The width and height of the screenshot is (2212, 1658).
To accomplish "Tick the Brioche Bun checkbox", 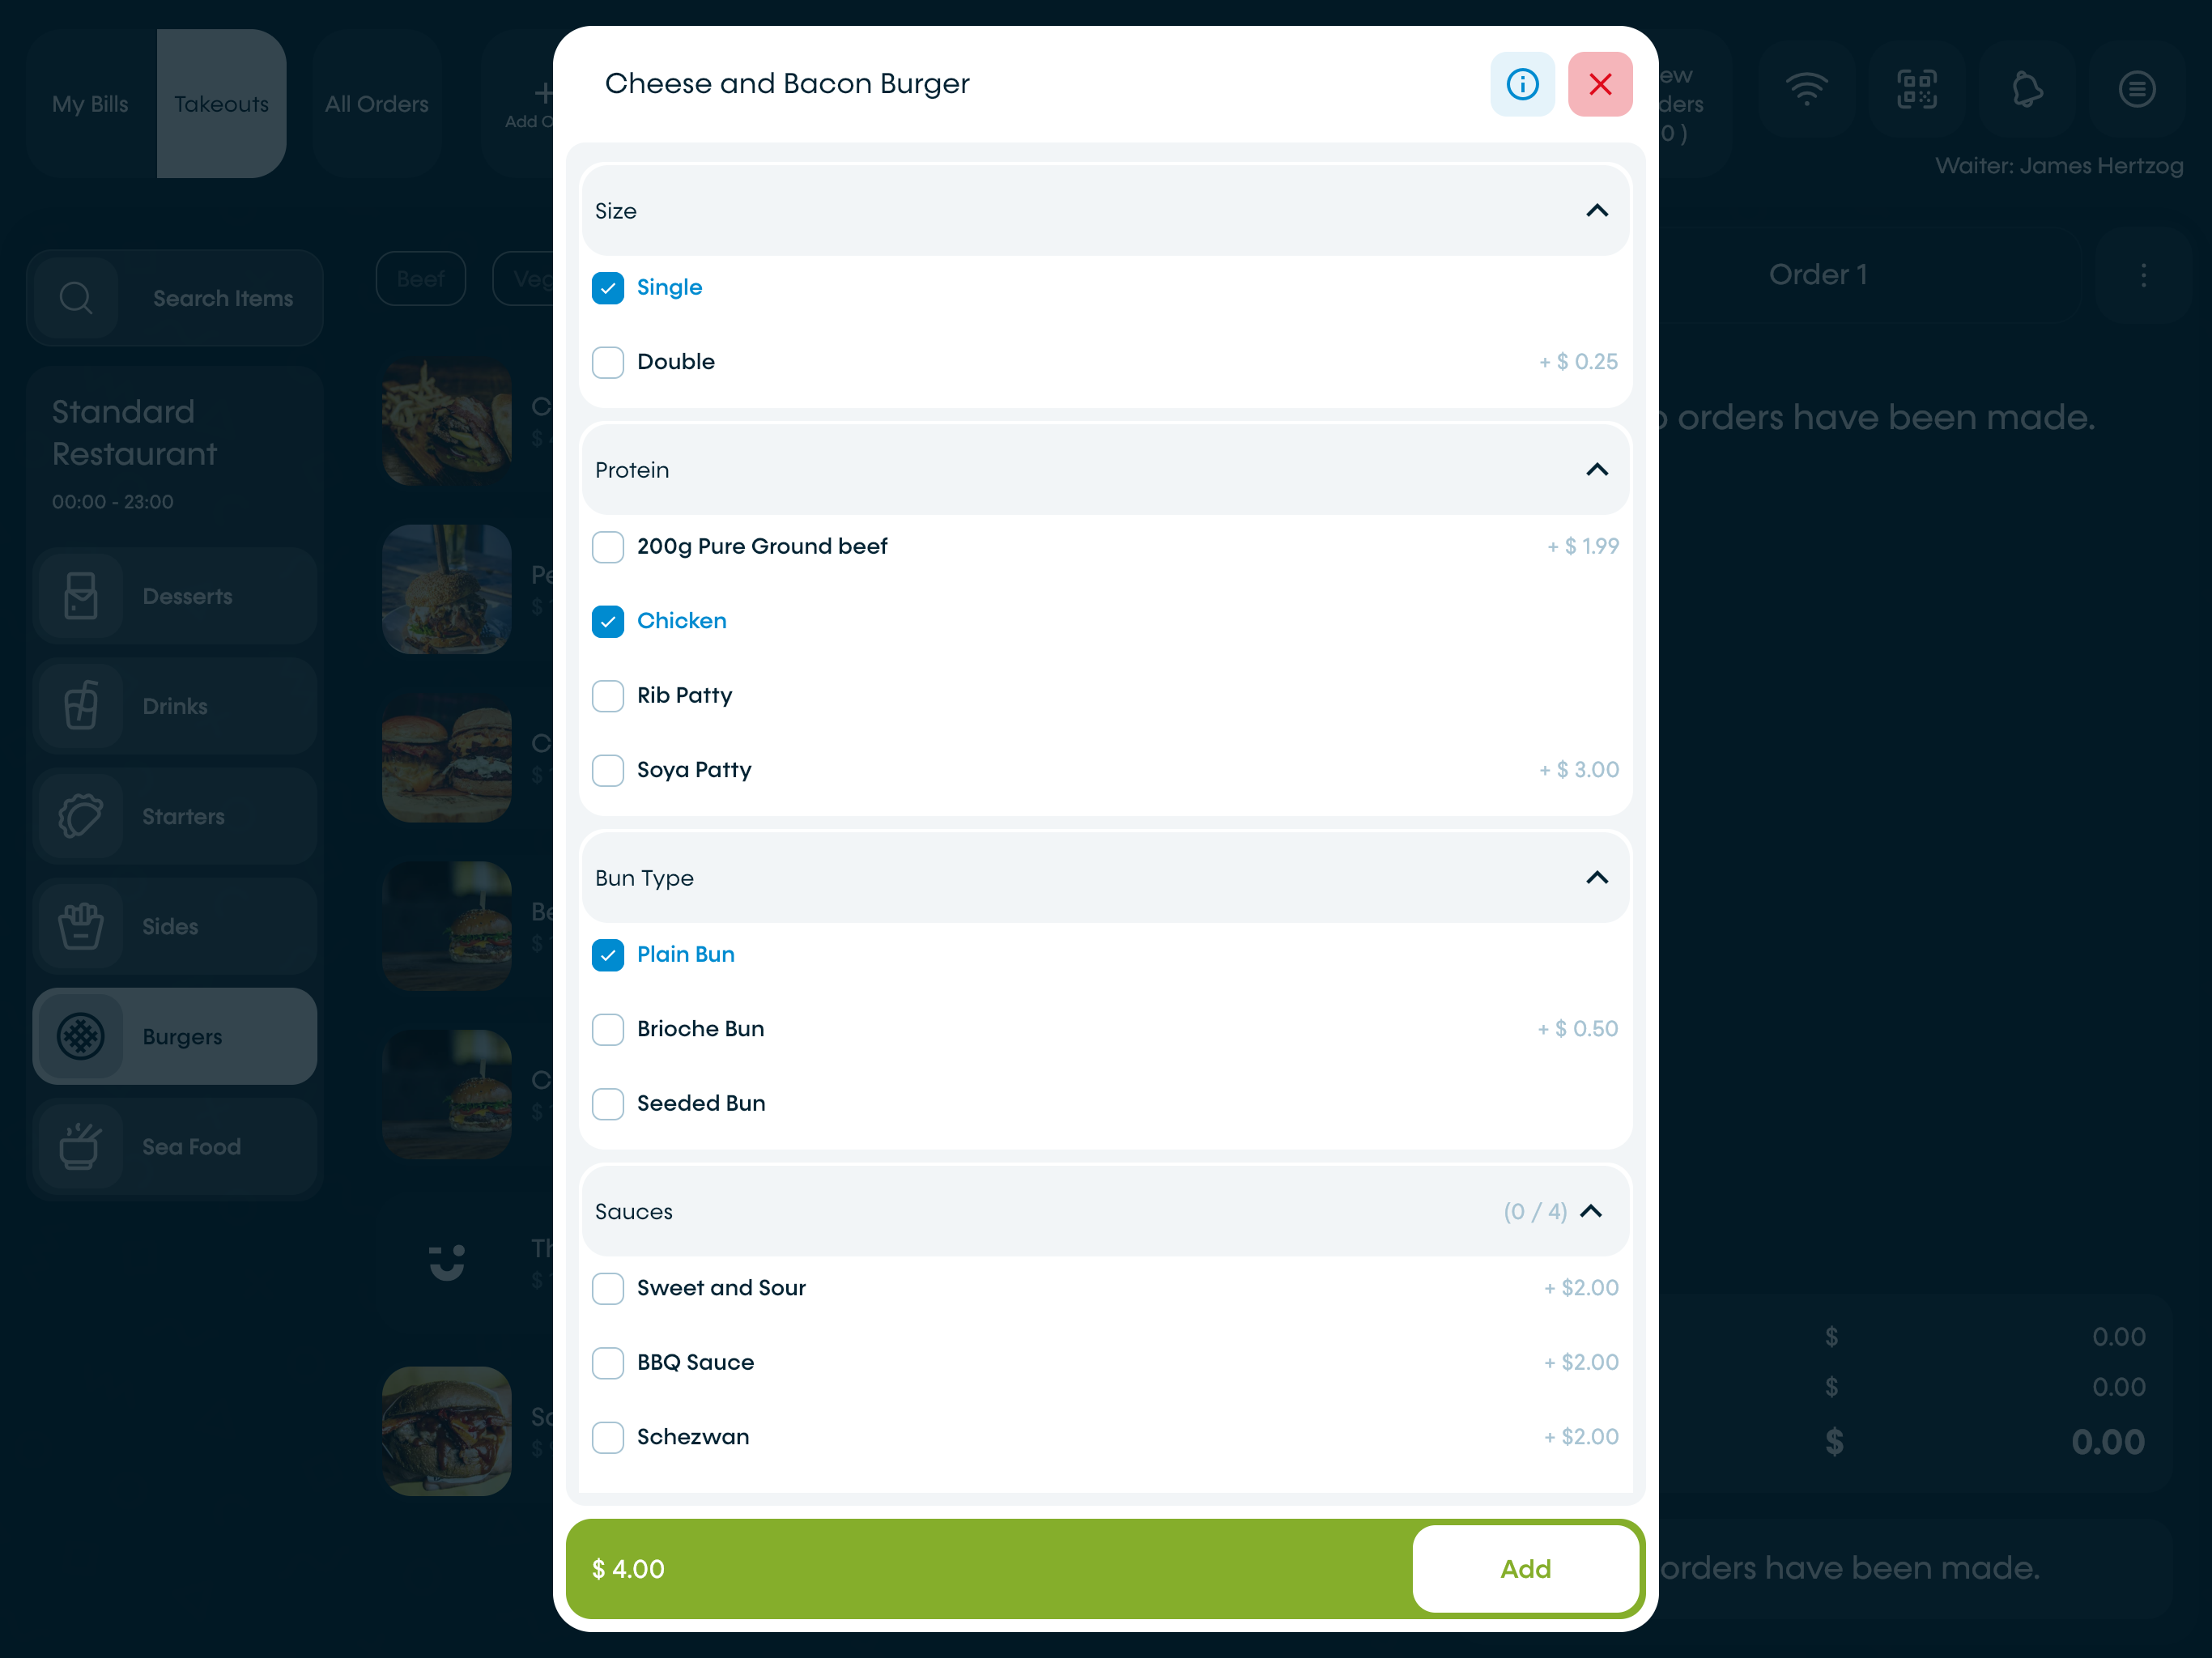I will point(608,1029).
